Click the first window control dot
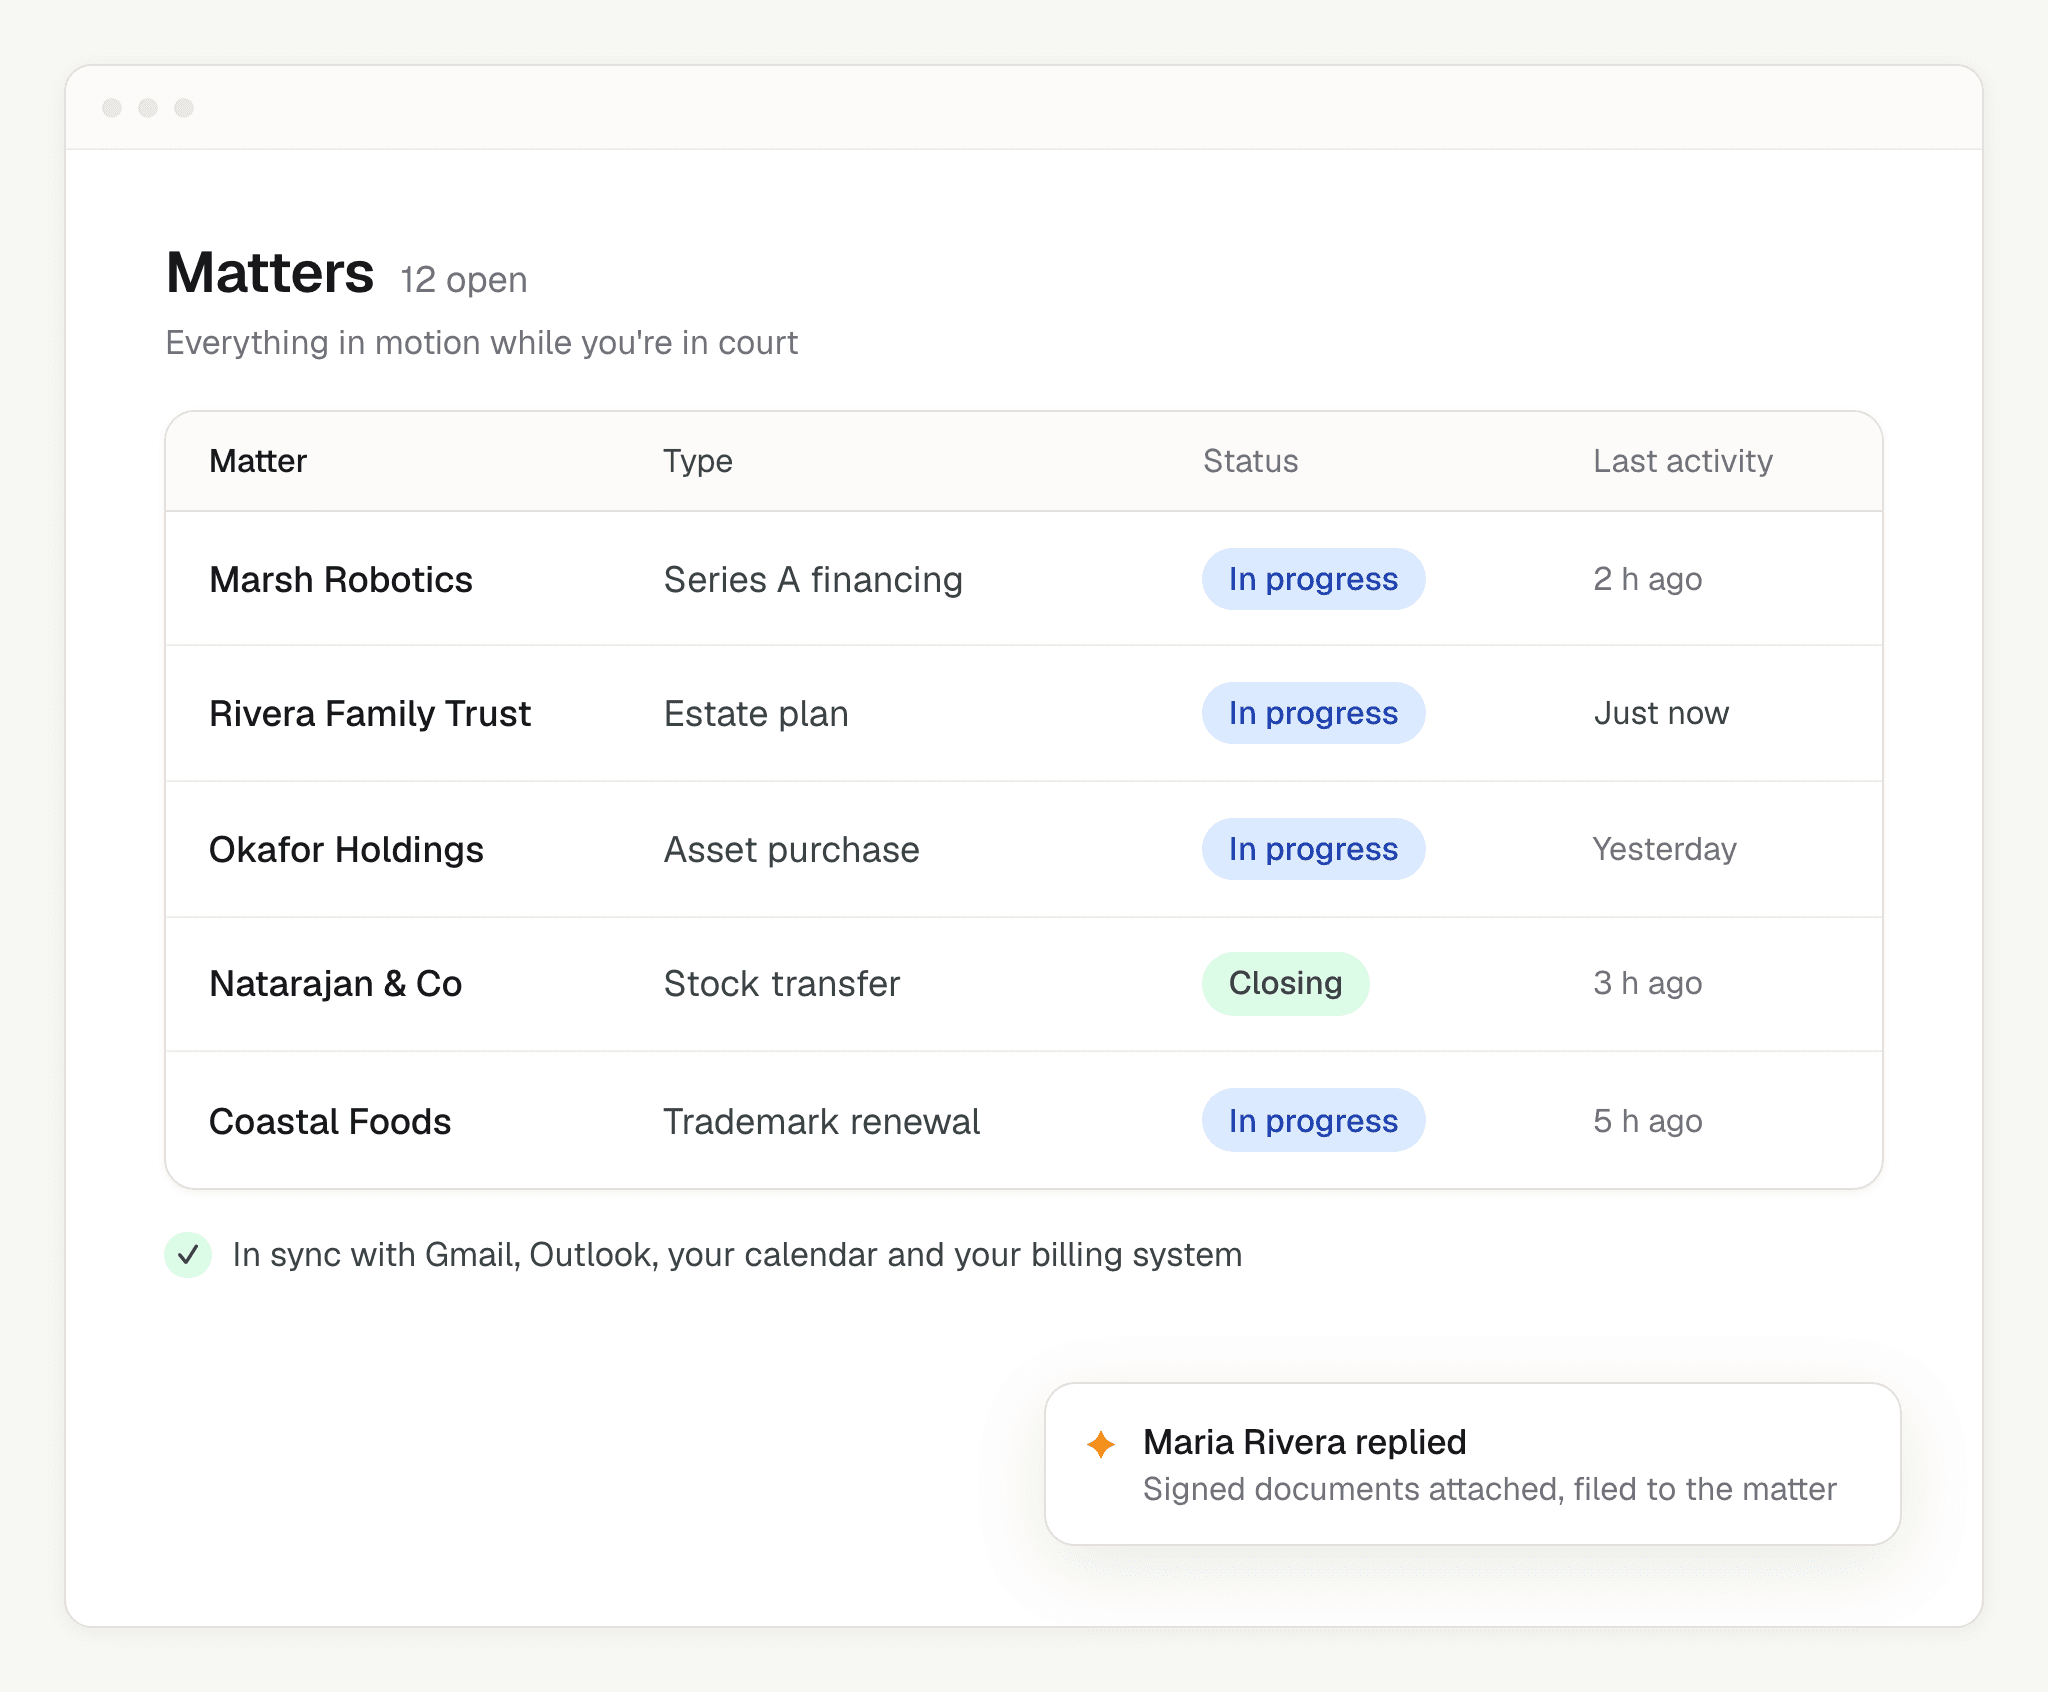Viewport: 2048px width, 1692px height. [112, 108]
